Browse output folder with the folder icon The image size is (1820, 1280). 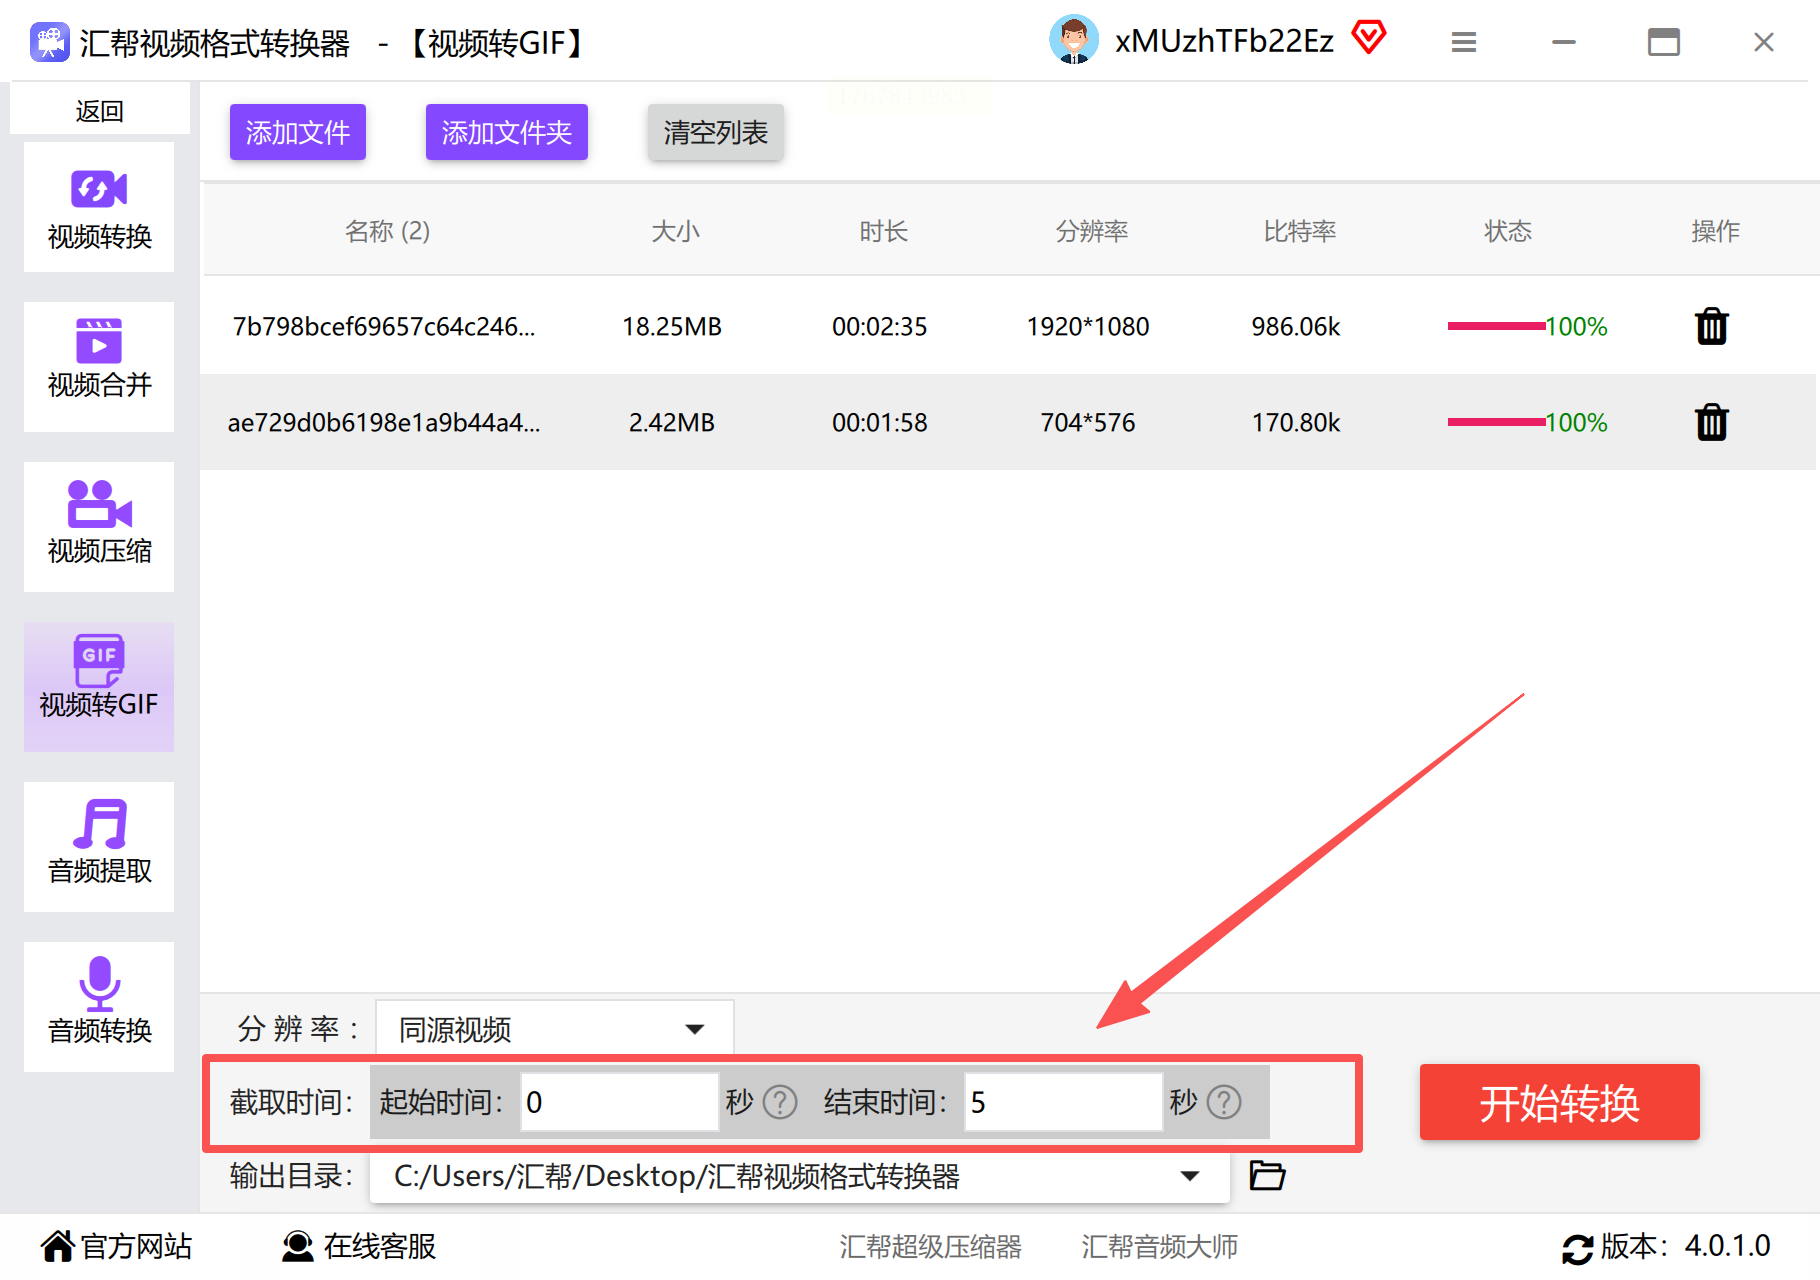(1267, 1175)
